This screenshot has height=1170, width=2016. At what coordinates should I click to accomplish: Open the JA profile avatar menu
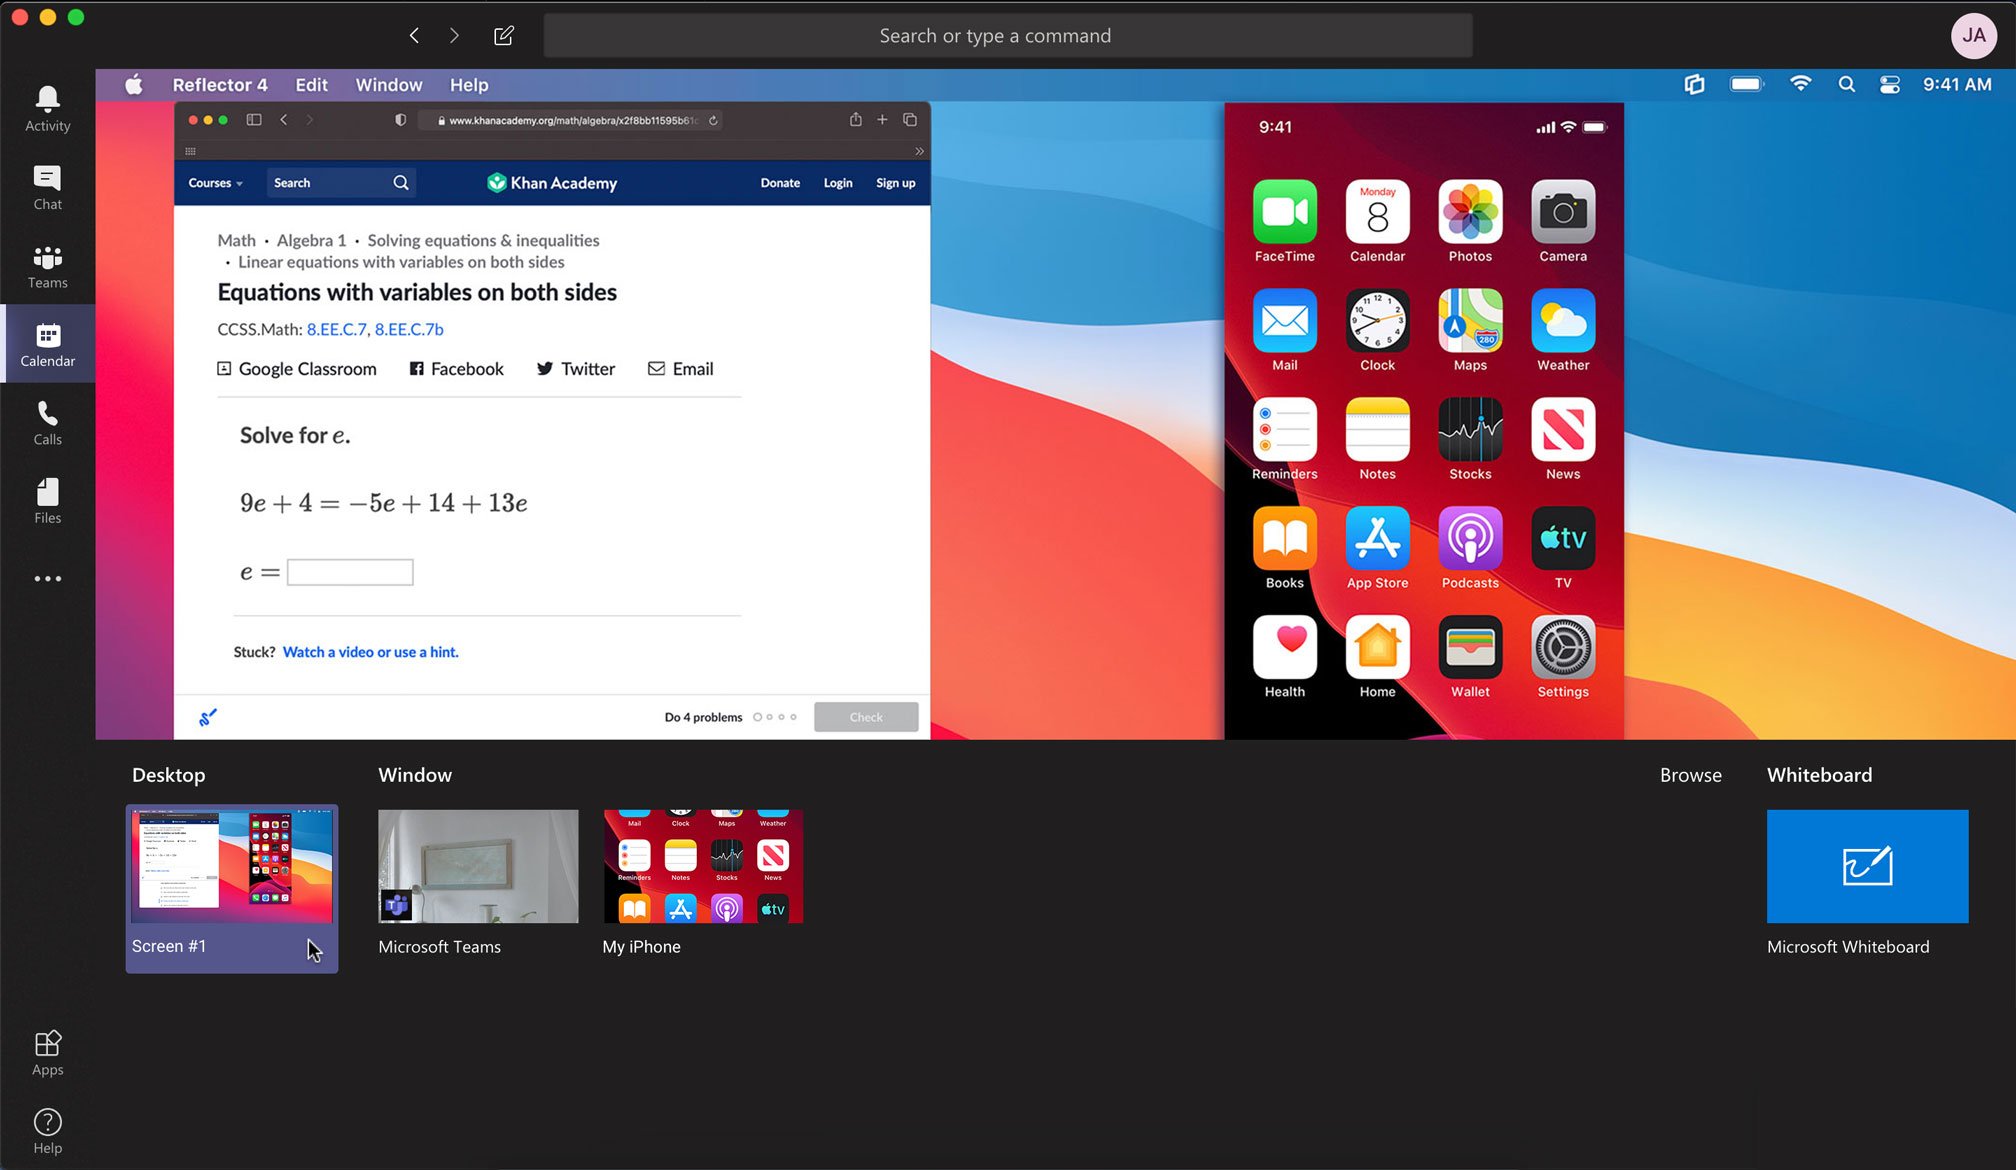pyautogui.click(x=1973, y=35)
